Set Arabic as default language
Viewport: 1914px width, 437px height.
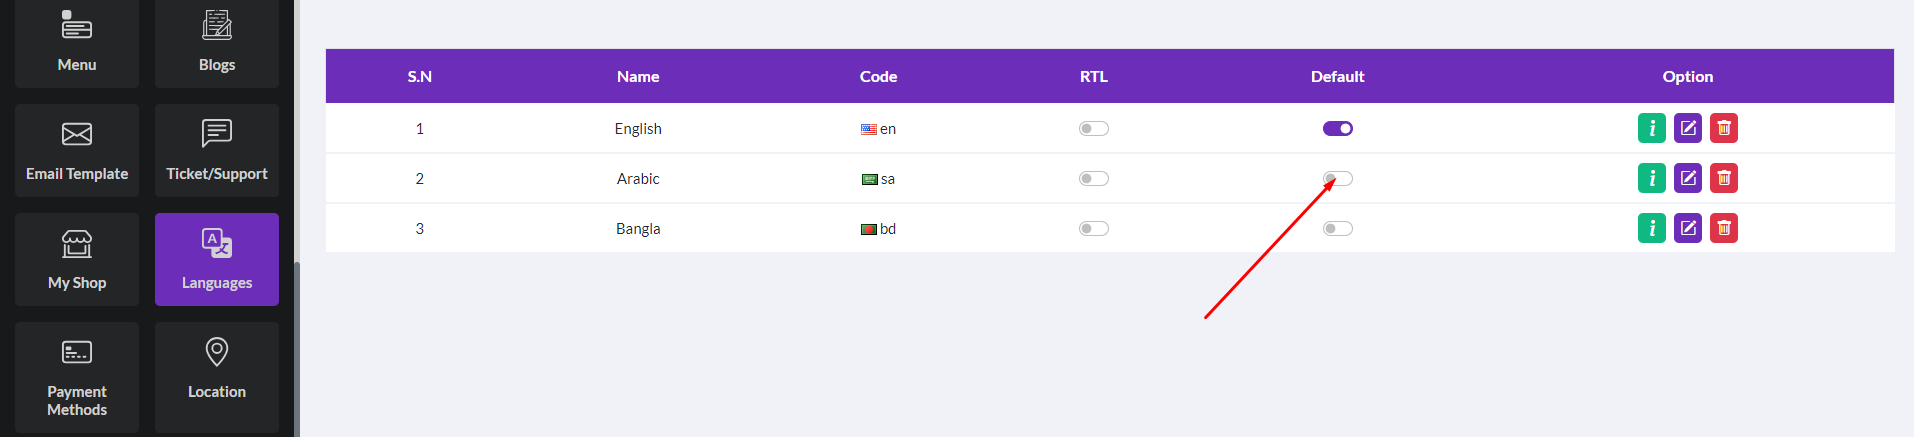tap(1337, 178)
